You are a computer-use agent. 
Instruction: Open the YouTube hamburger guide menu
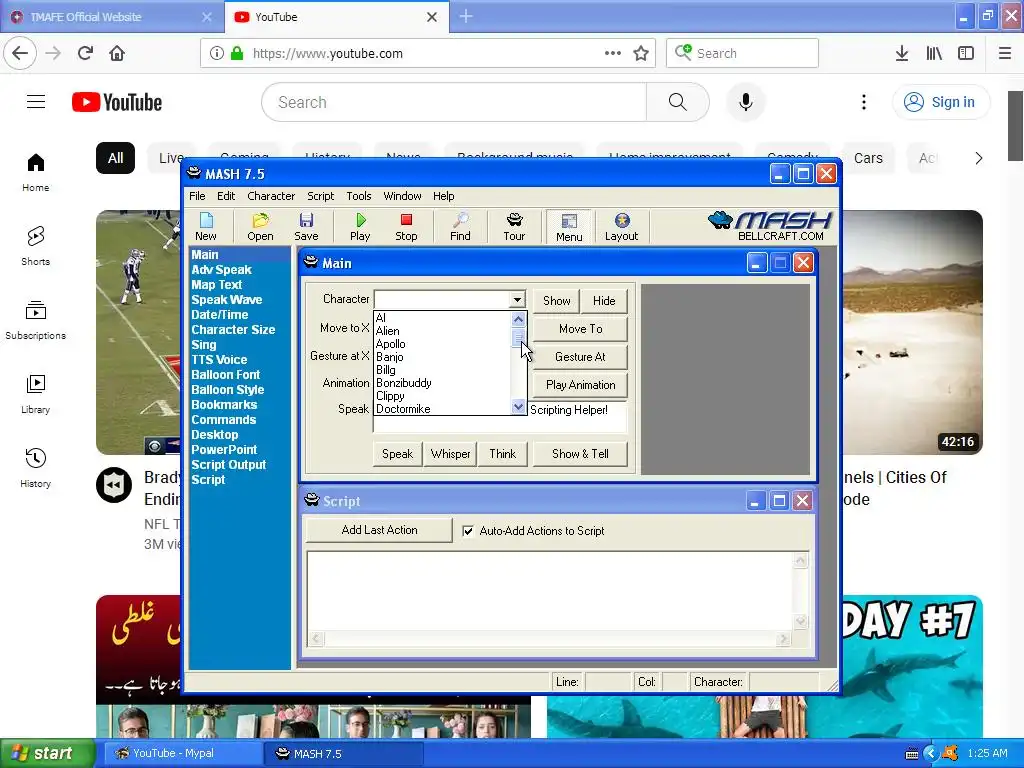(x=36, y=102)
